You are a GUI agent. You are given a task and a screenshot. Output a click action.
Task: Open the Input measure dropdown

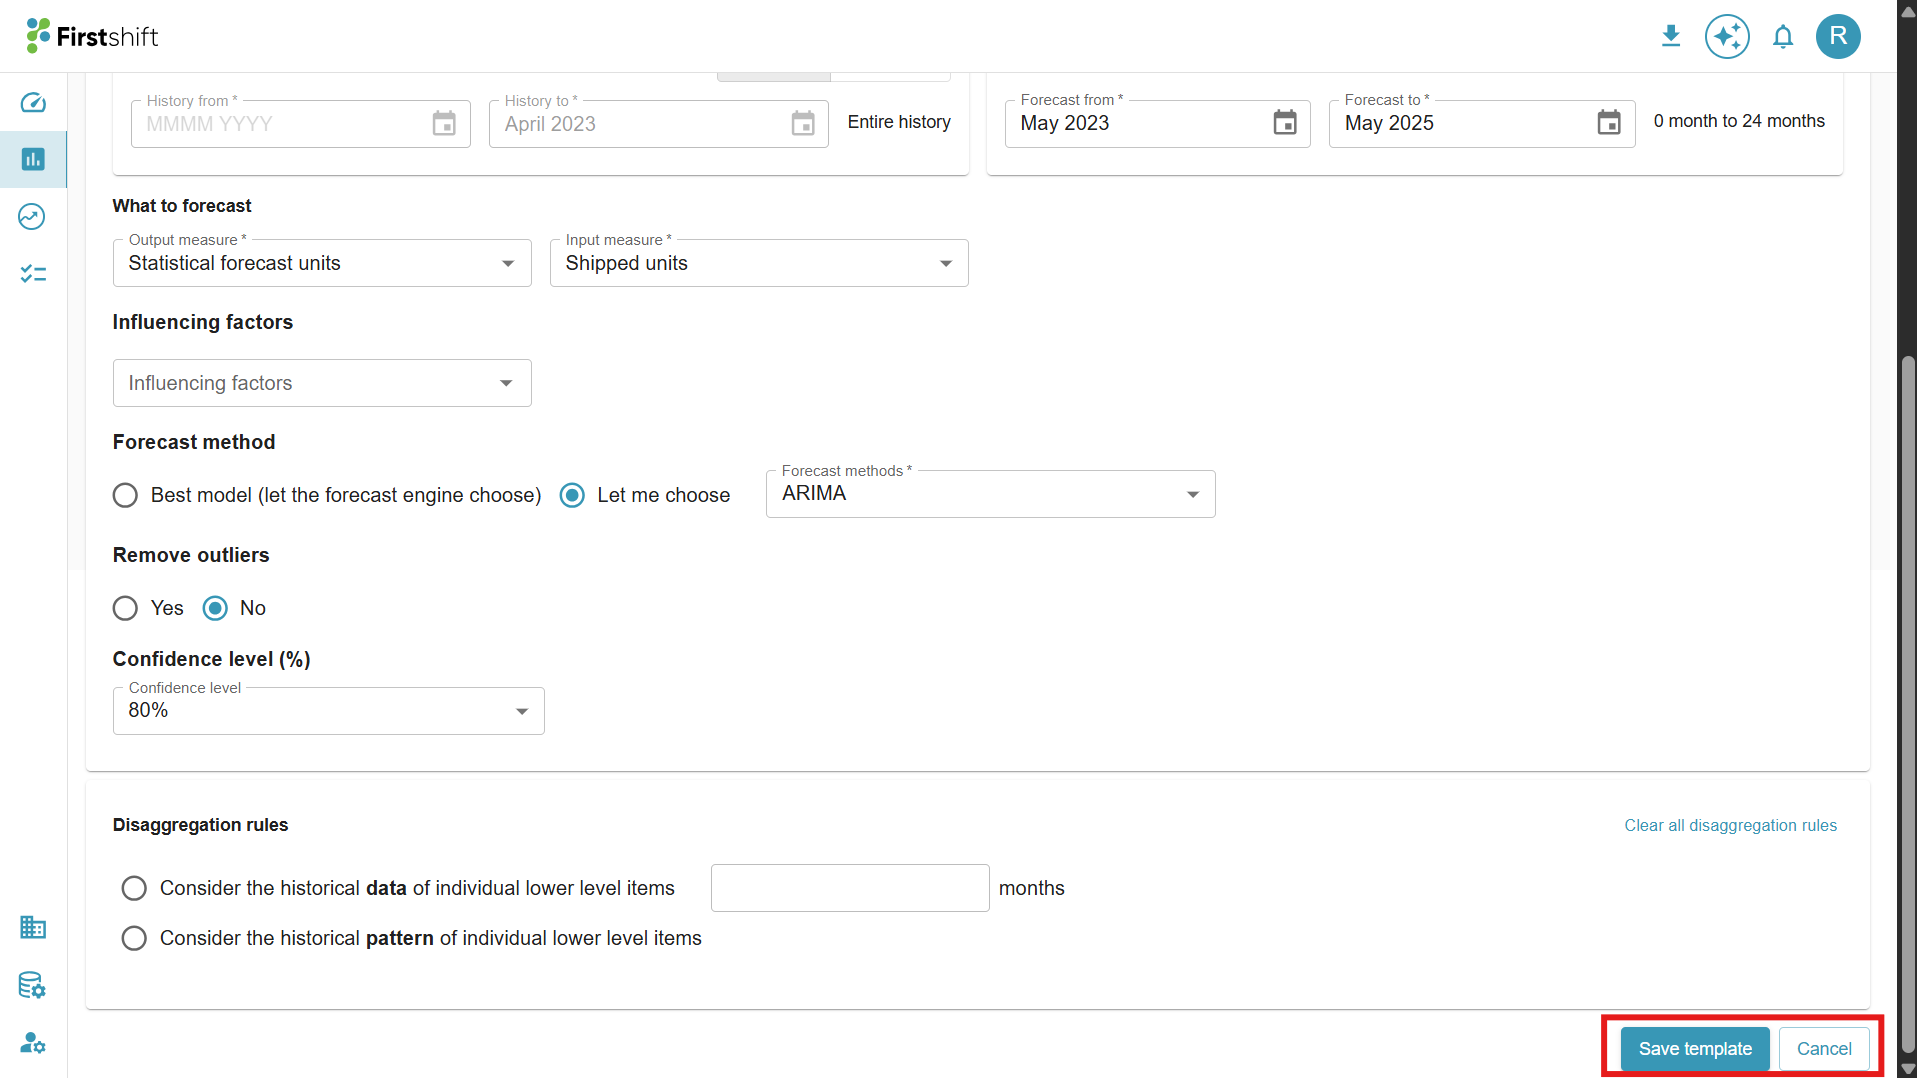(x=759, y=263)
